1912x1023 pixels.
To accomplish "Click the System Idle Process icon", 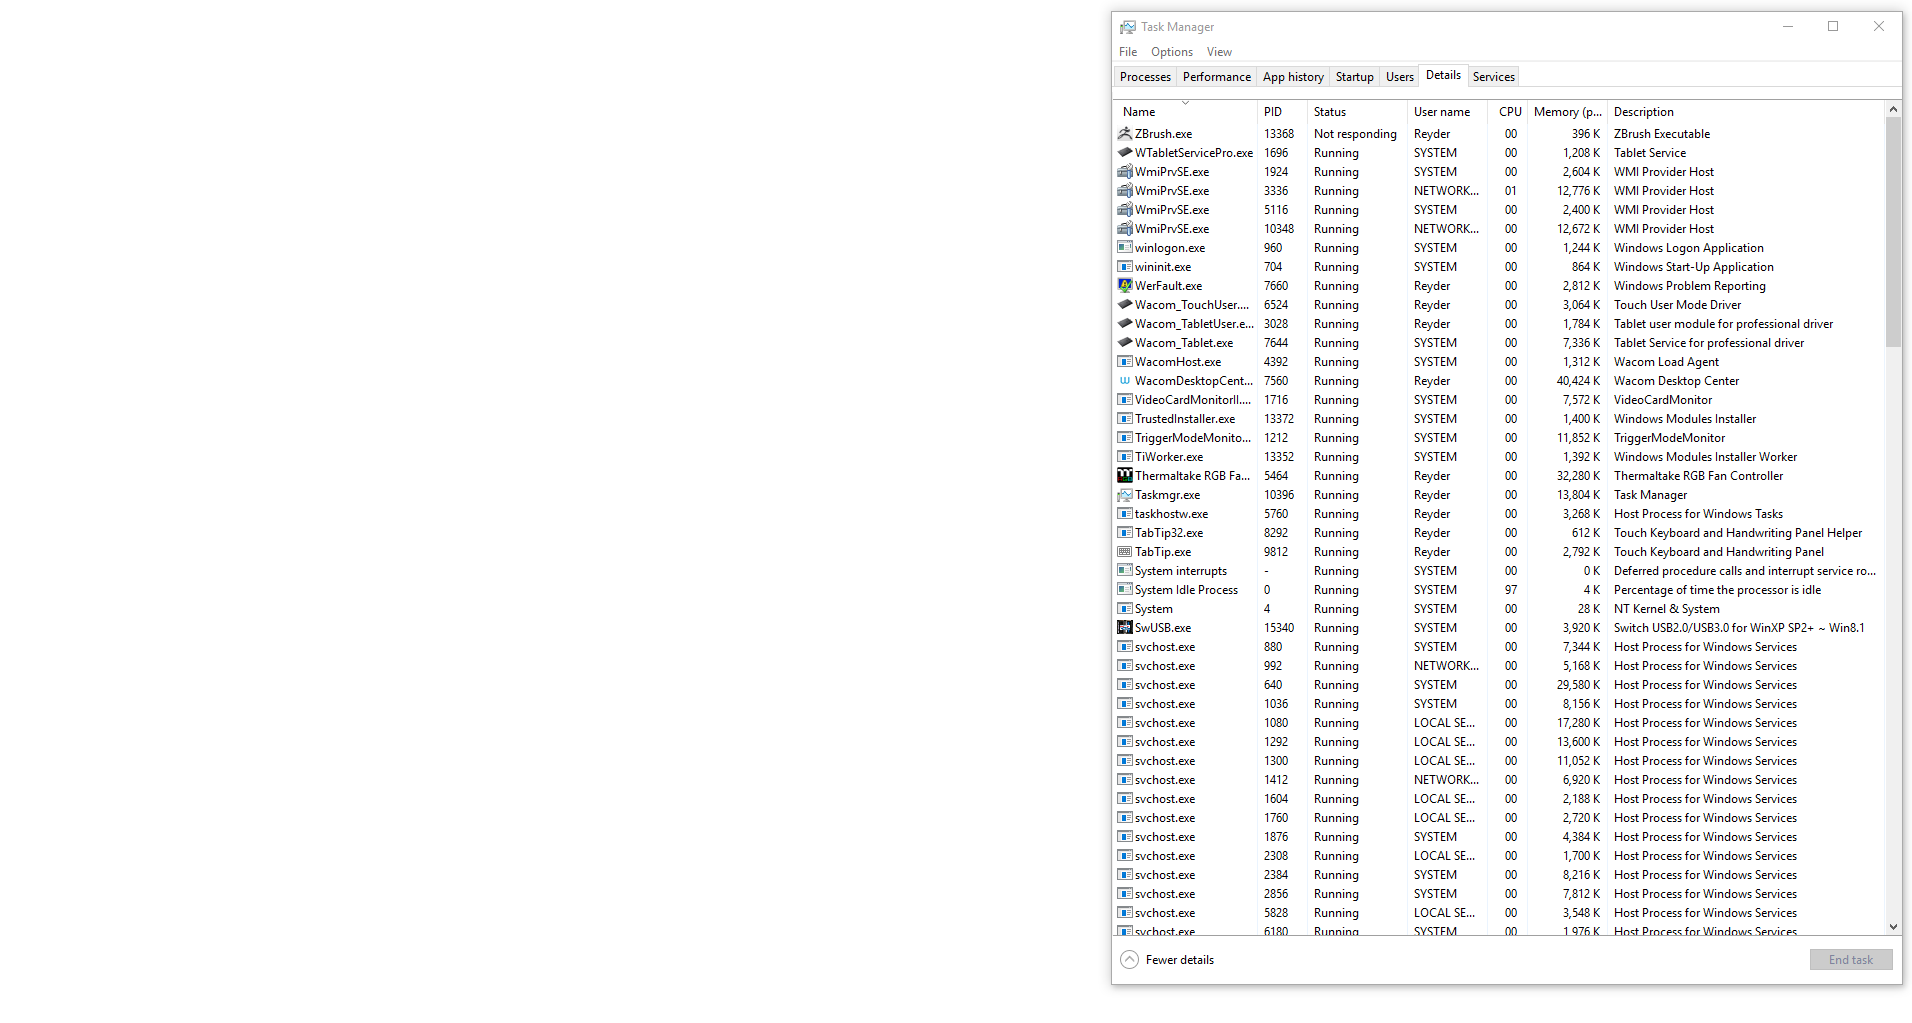I will pos(1125,590).
